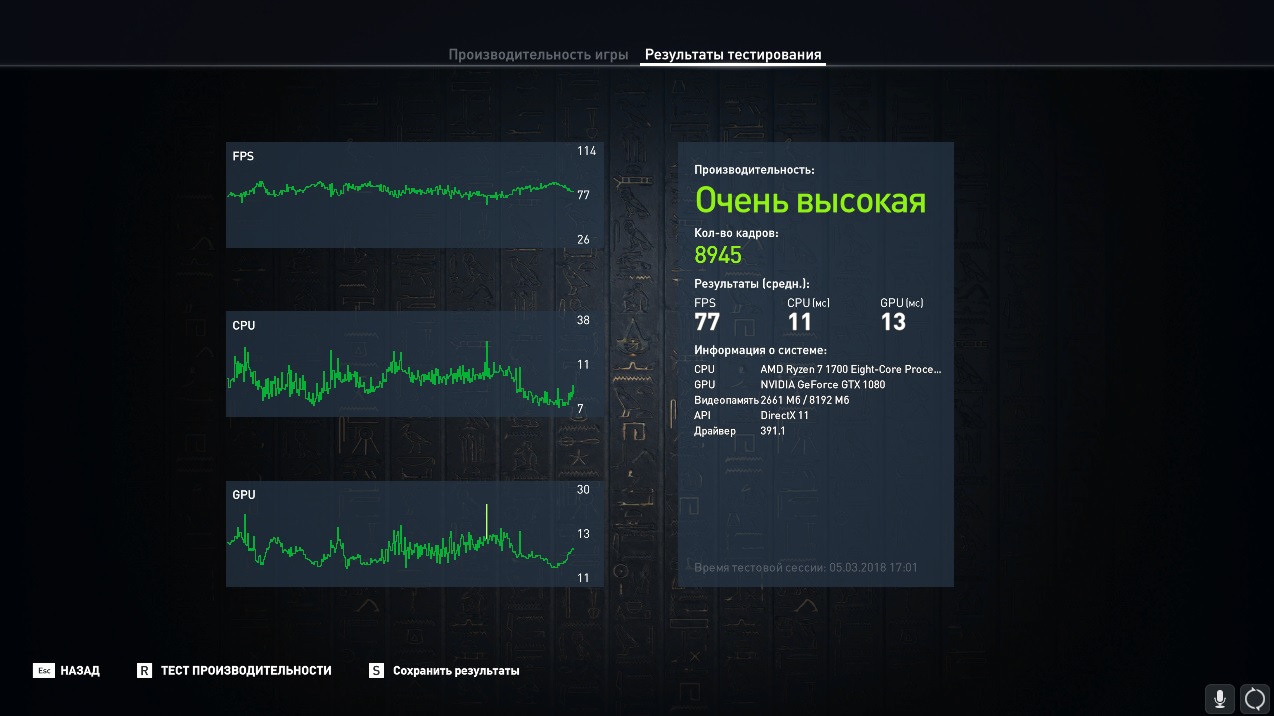The width and height of the screenshot is (1274, 716).
Task: Click average CPU value 11 ms
Action: pos(799,322)
